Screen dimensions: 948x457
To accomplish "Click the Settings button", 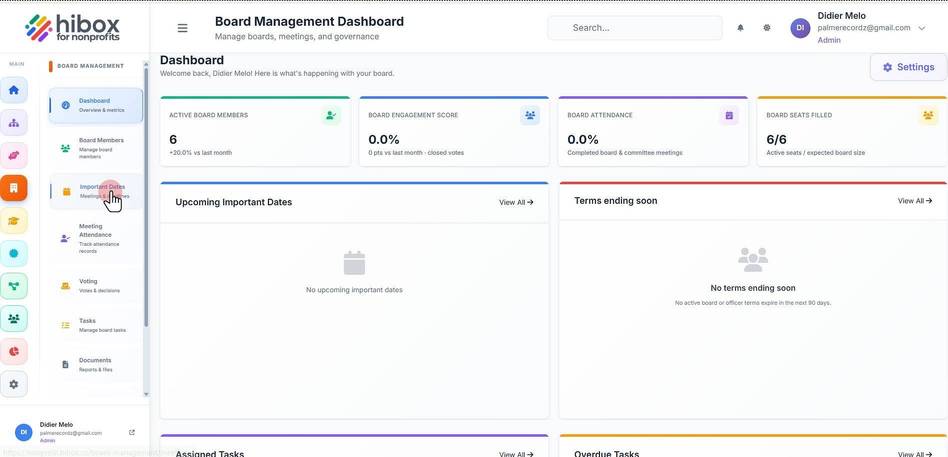I will point(908,67).
